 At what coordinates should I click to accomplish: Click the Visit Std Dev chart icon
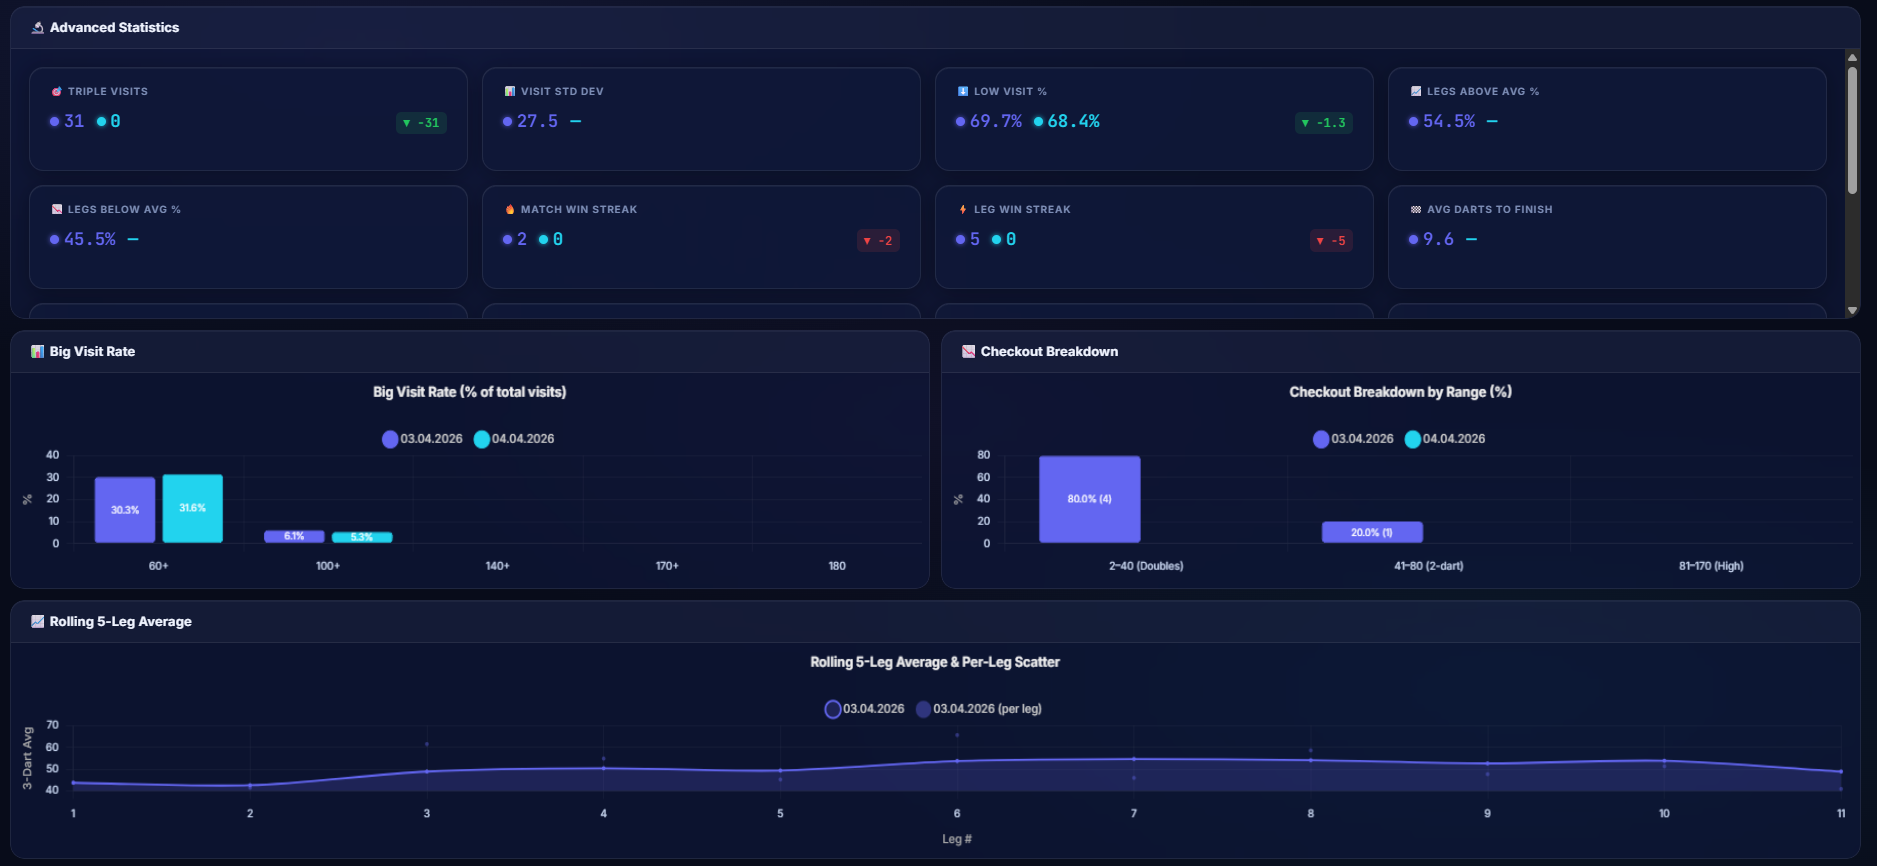[510, 91]
